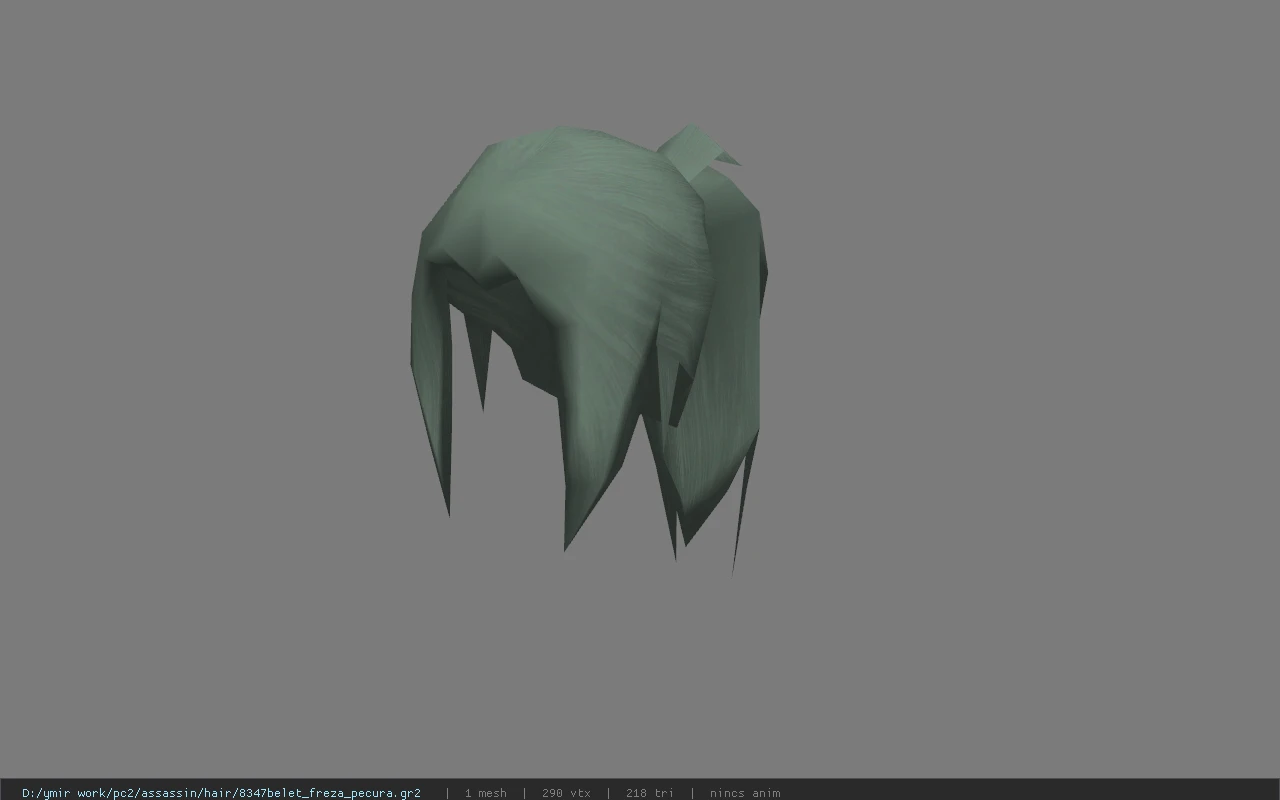Click the '218 tri' triangle count
This screenshot has width=1280, height=800.
[x=649, y=793]
